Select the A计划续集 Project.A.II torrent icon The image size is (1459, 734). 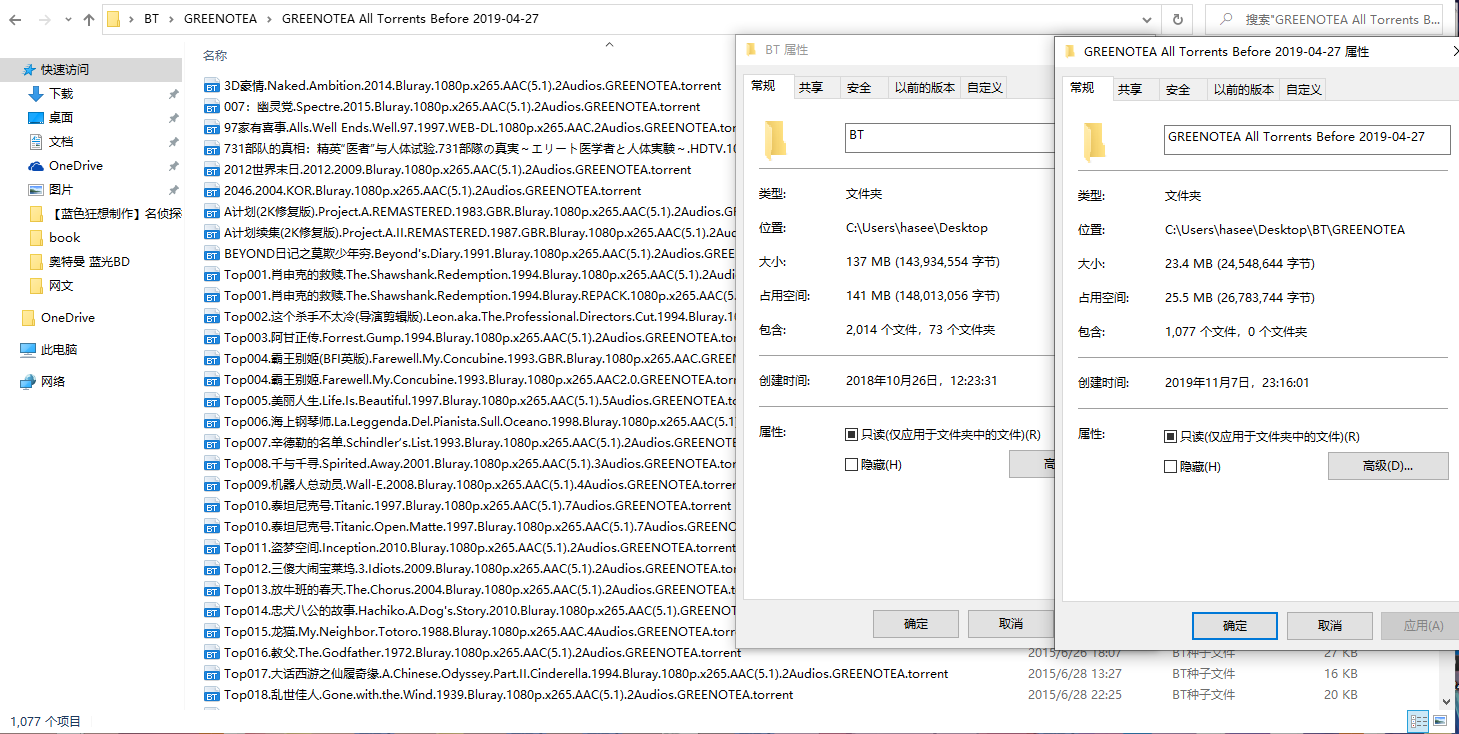pyautogui.click(x=211, y=233)
